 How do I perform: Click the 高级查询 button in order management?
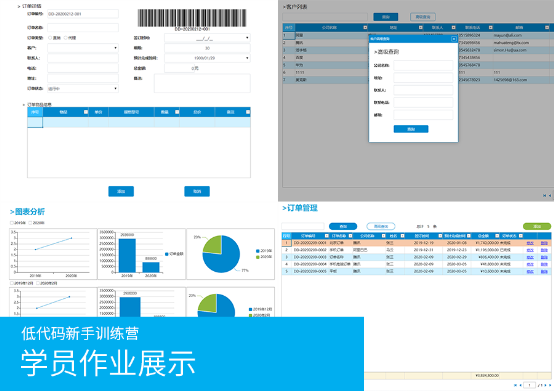click(381, 226)
